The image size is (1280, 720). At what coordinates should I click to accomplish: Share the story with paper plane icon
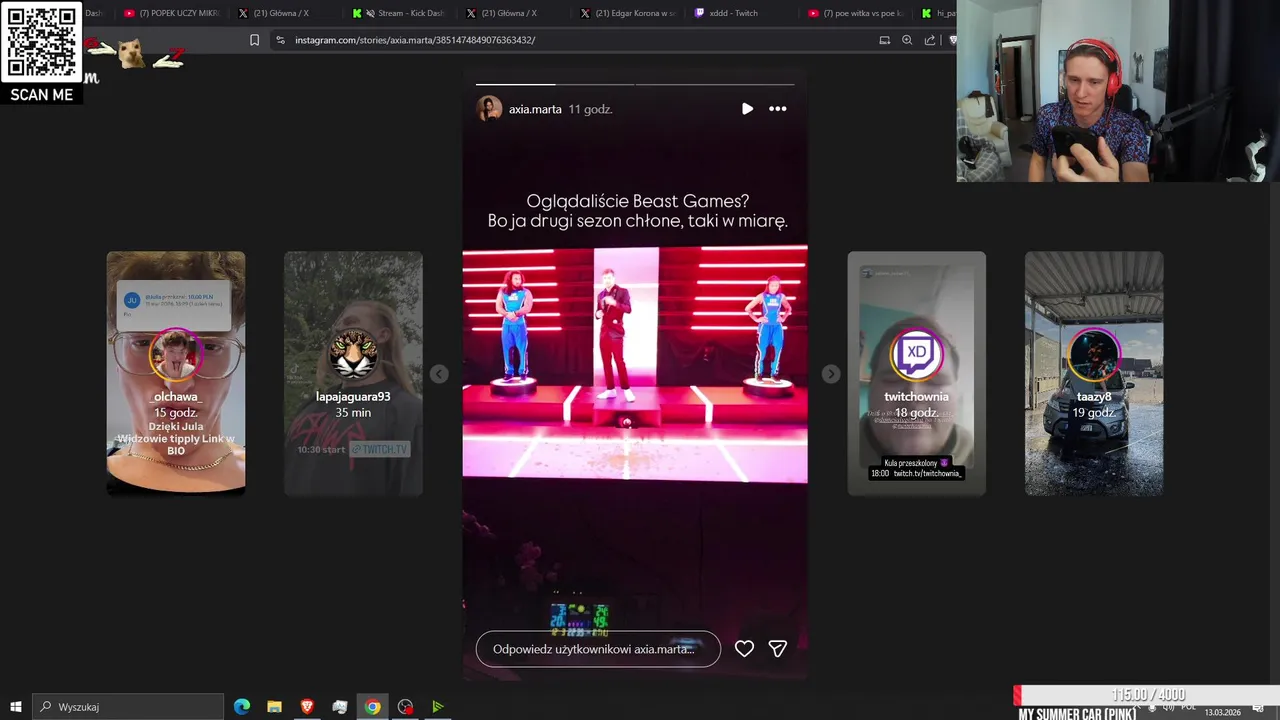[778, 649]
